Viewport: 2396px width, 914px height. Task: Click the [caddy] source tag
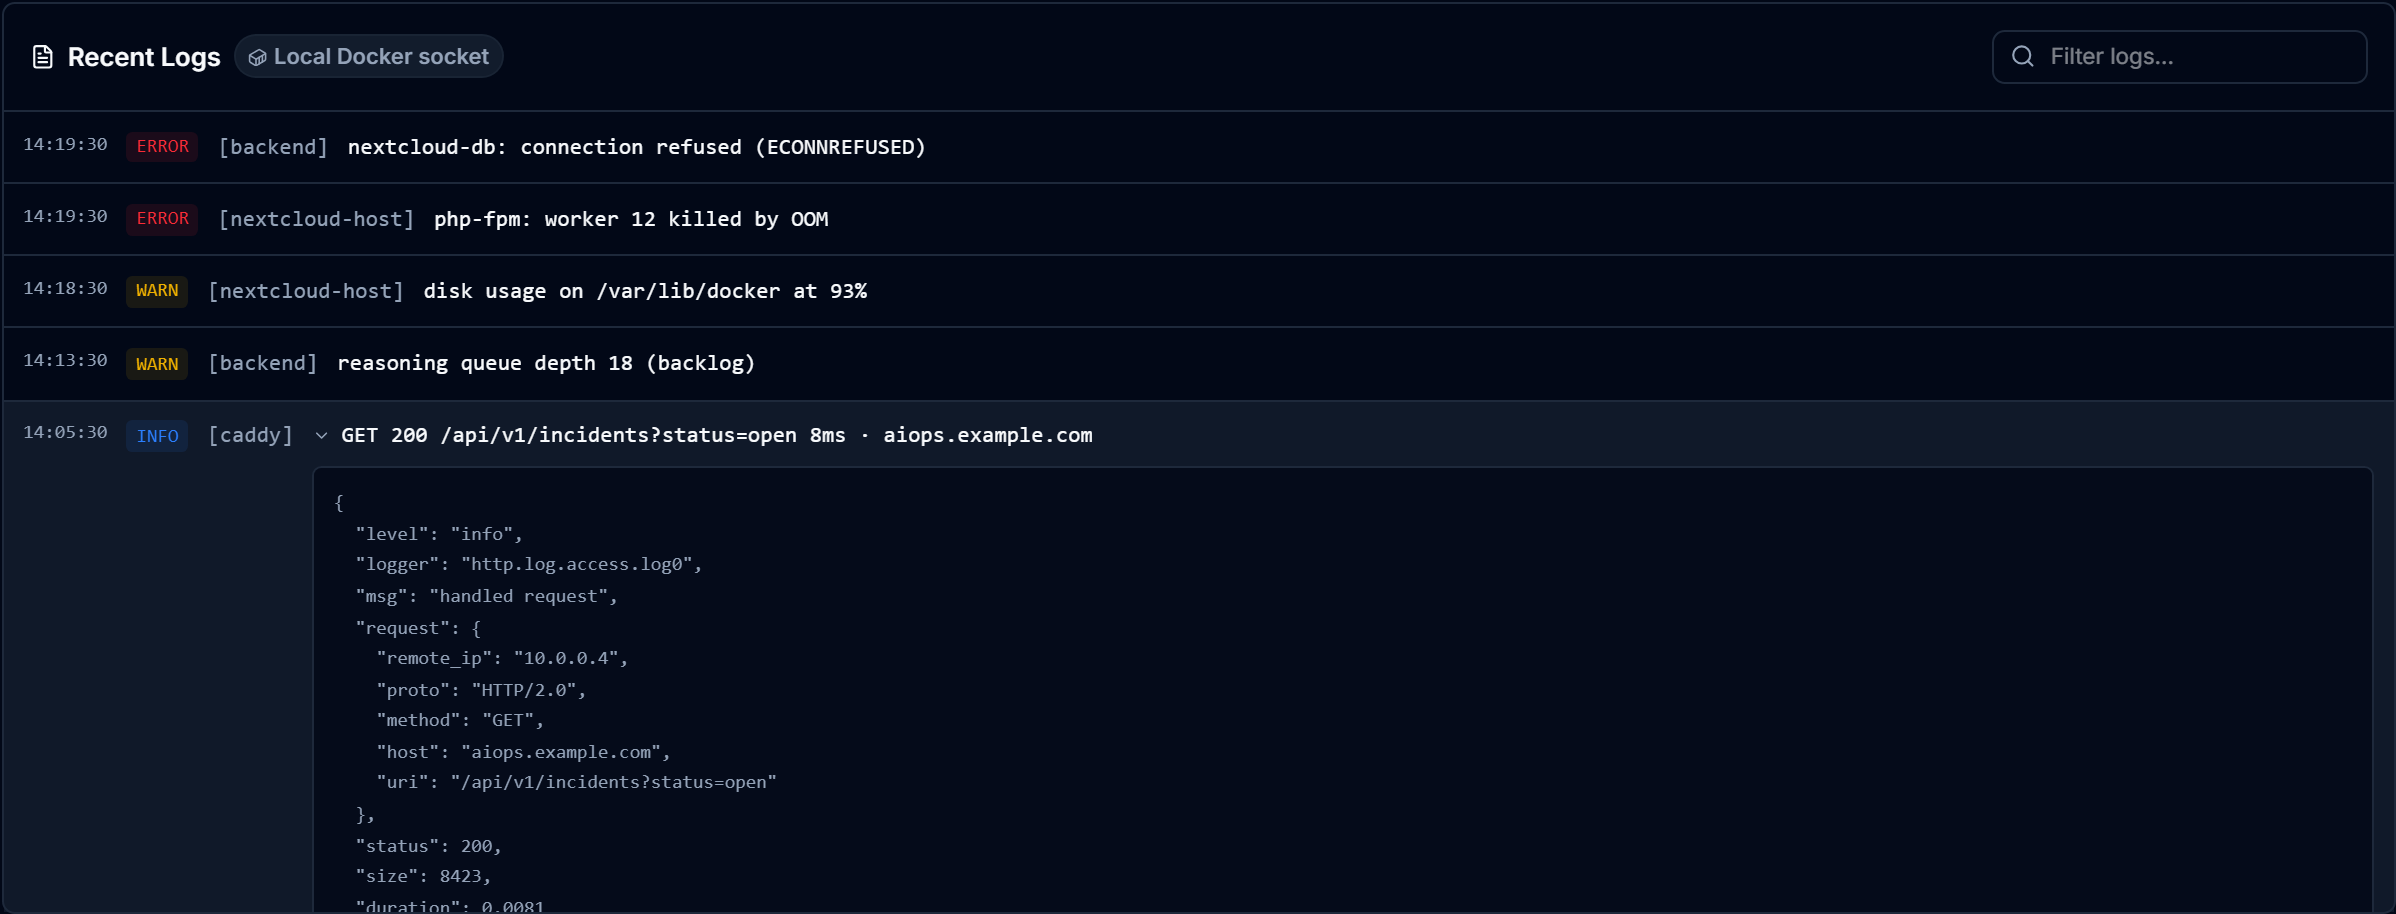click(x=251, y=435)
